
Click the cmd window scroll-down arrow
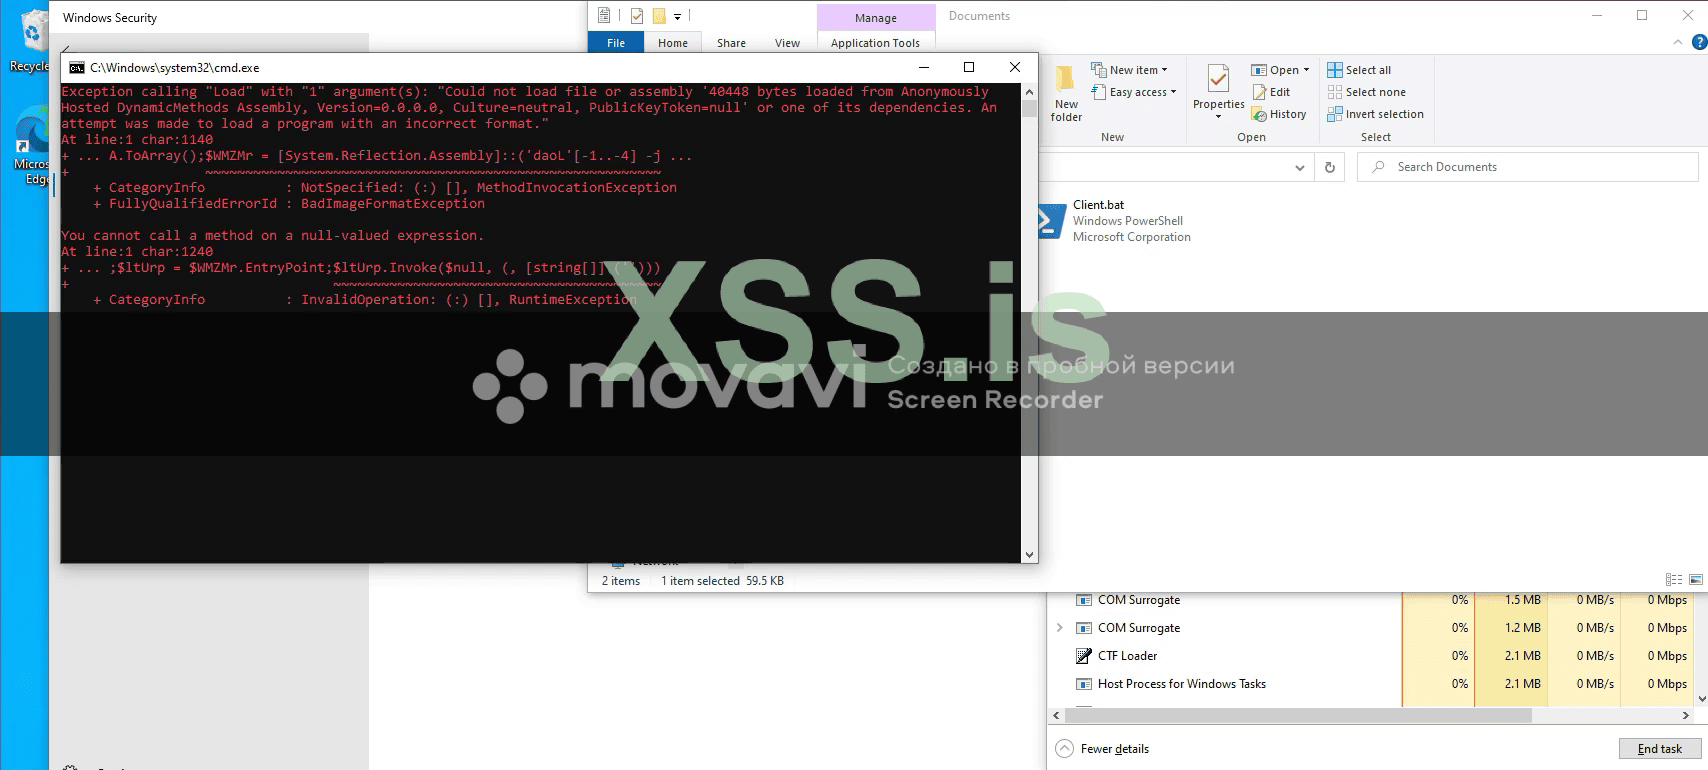1029,555
